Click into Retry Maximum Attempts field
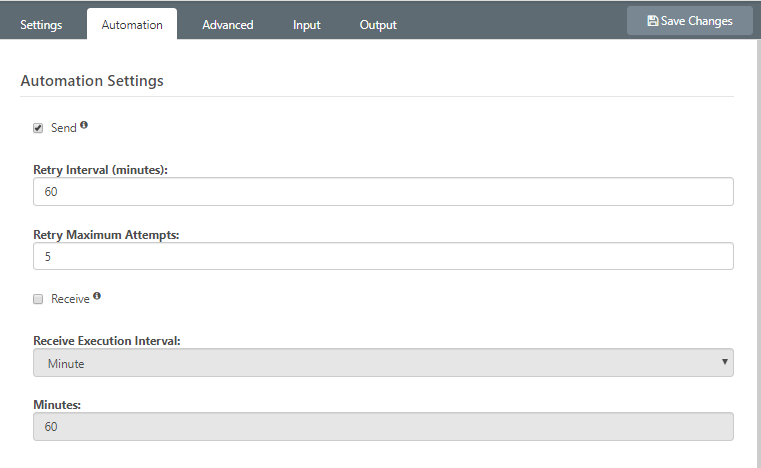 (x=383, y=256)
